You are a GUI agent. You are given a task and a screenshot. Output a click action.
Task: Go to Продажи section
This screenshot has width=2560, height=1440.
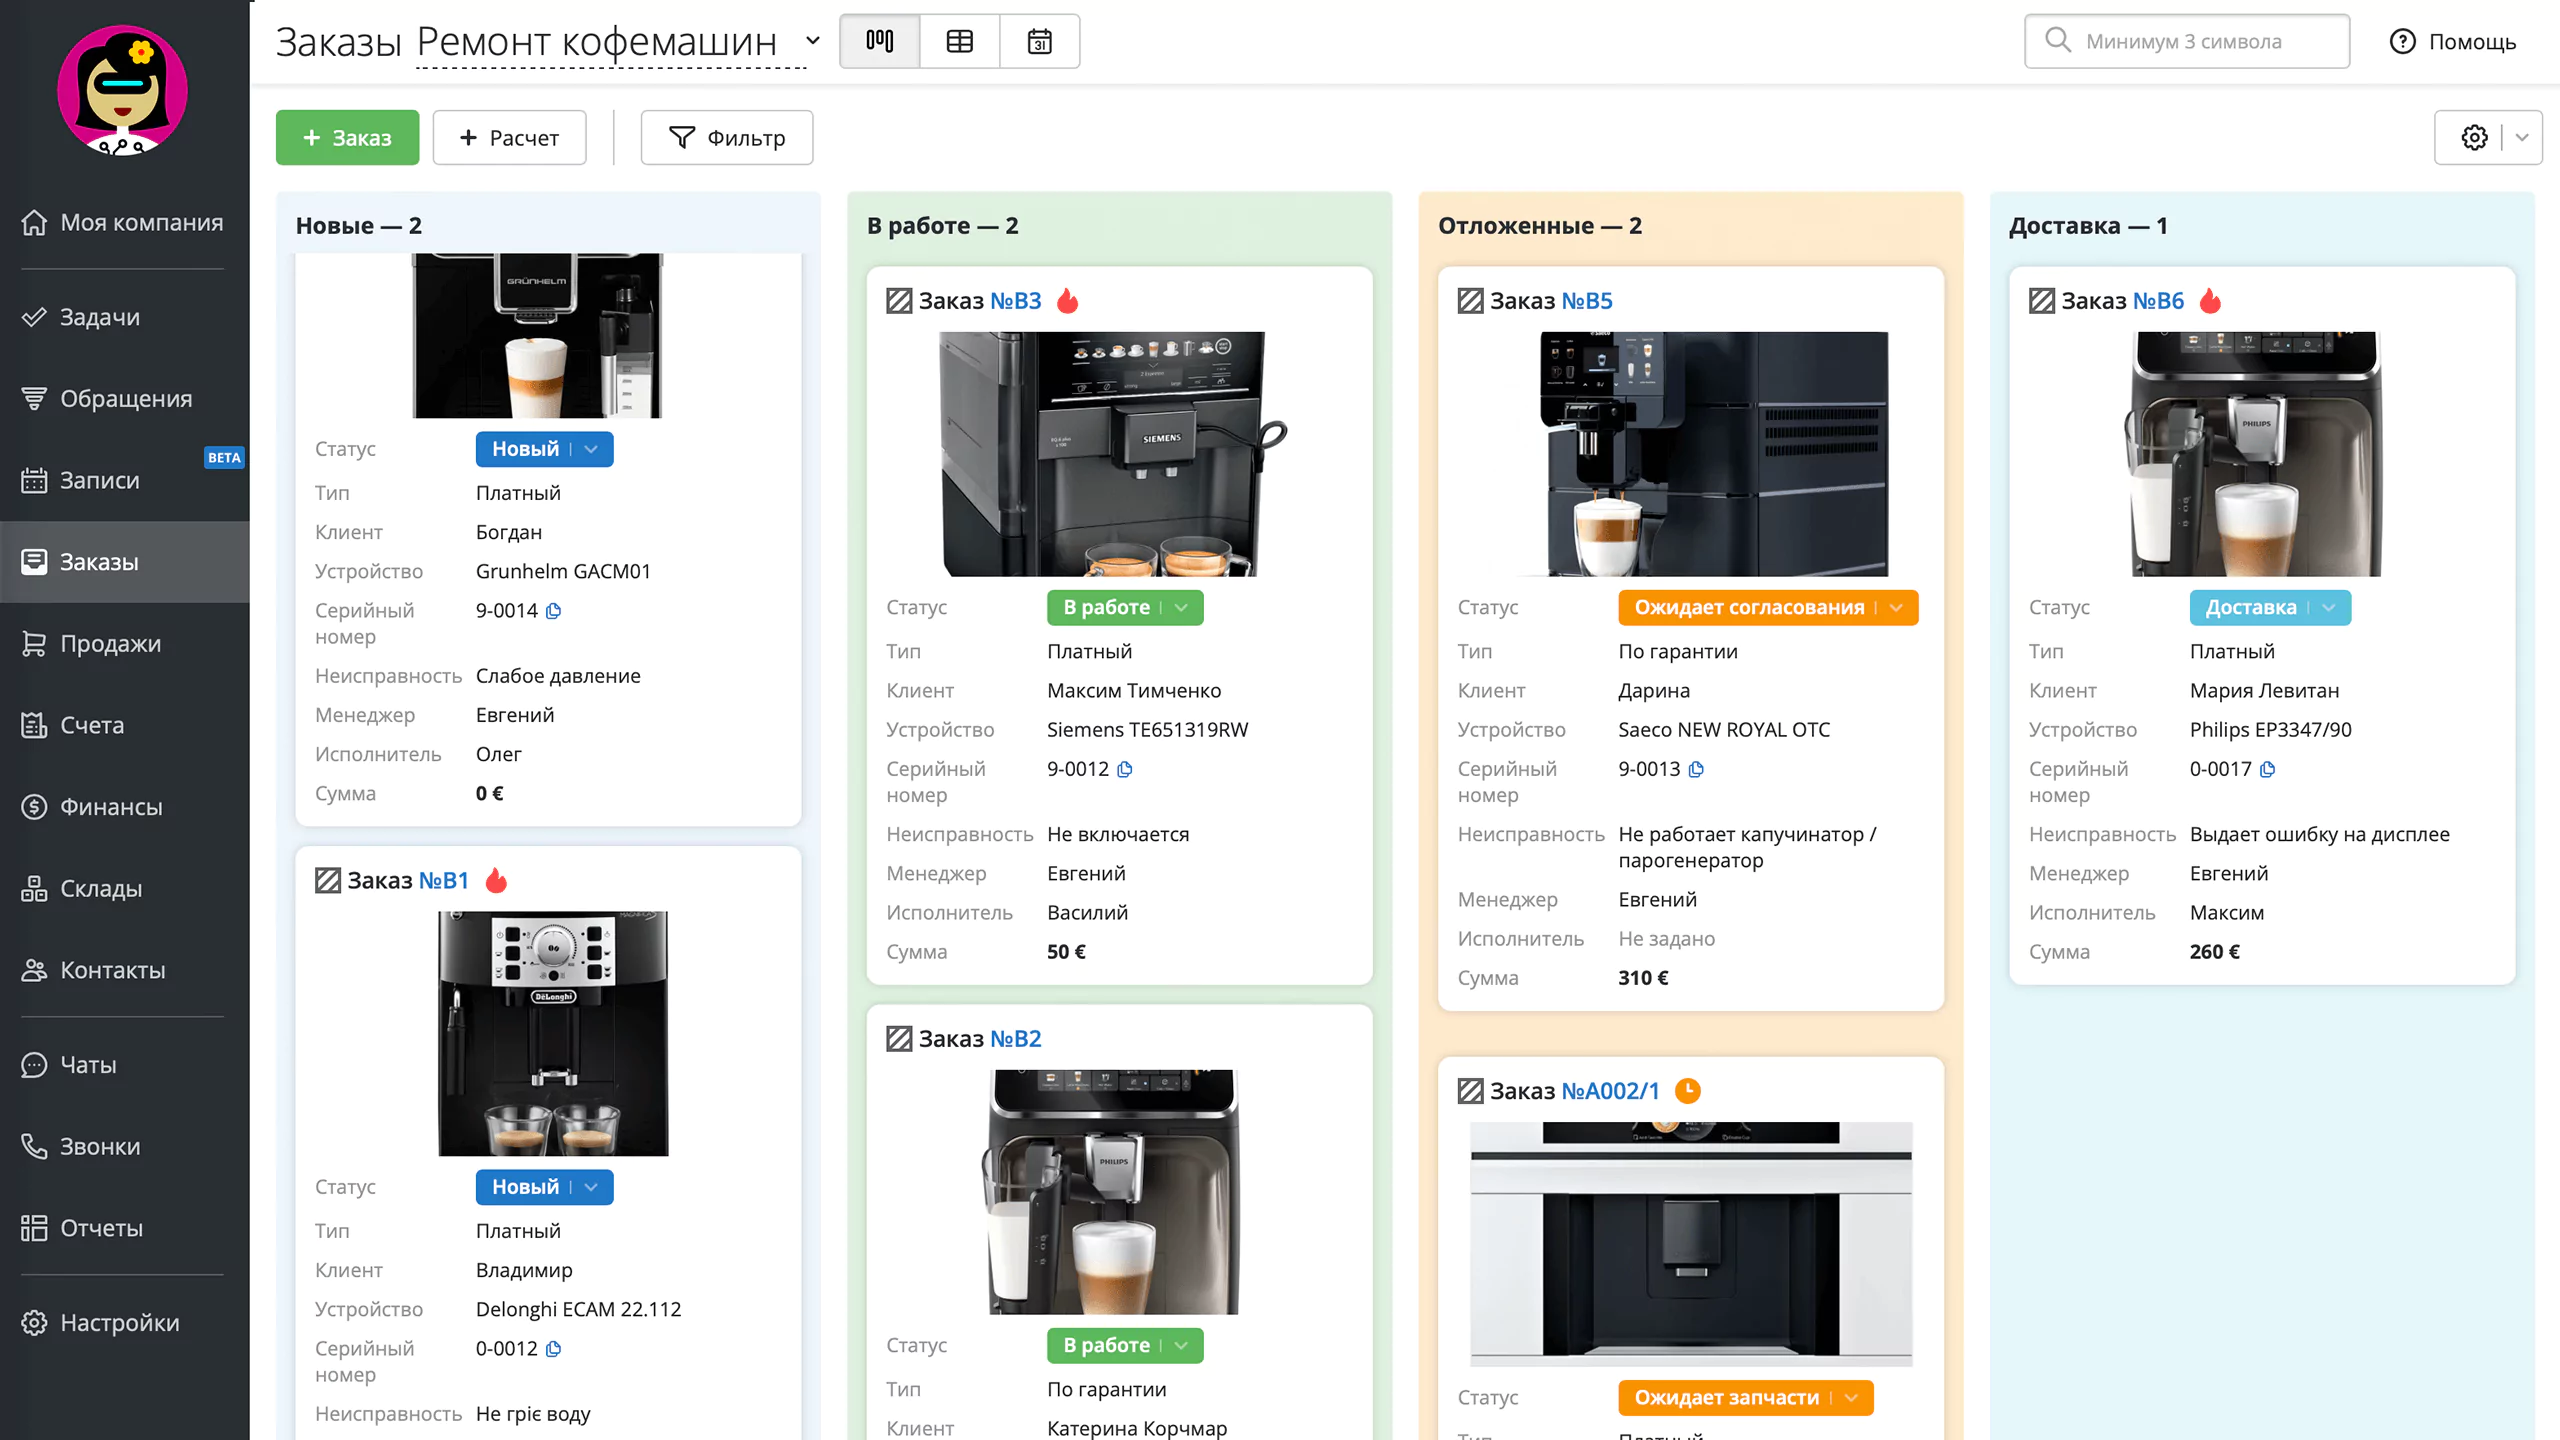click(x=124, y=643)
